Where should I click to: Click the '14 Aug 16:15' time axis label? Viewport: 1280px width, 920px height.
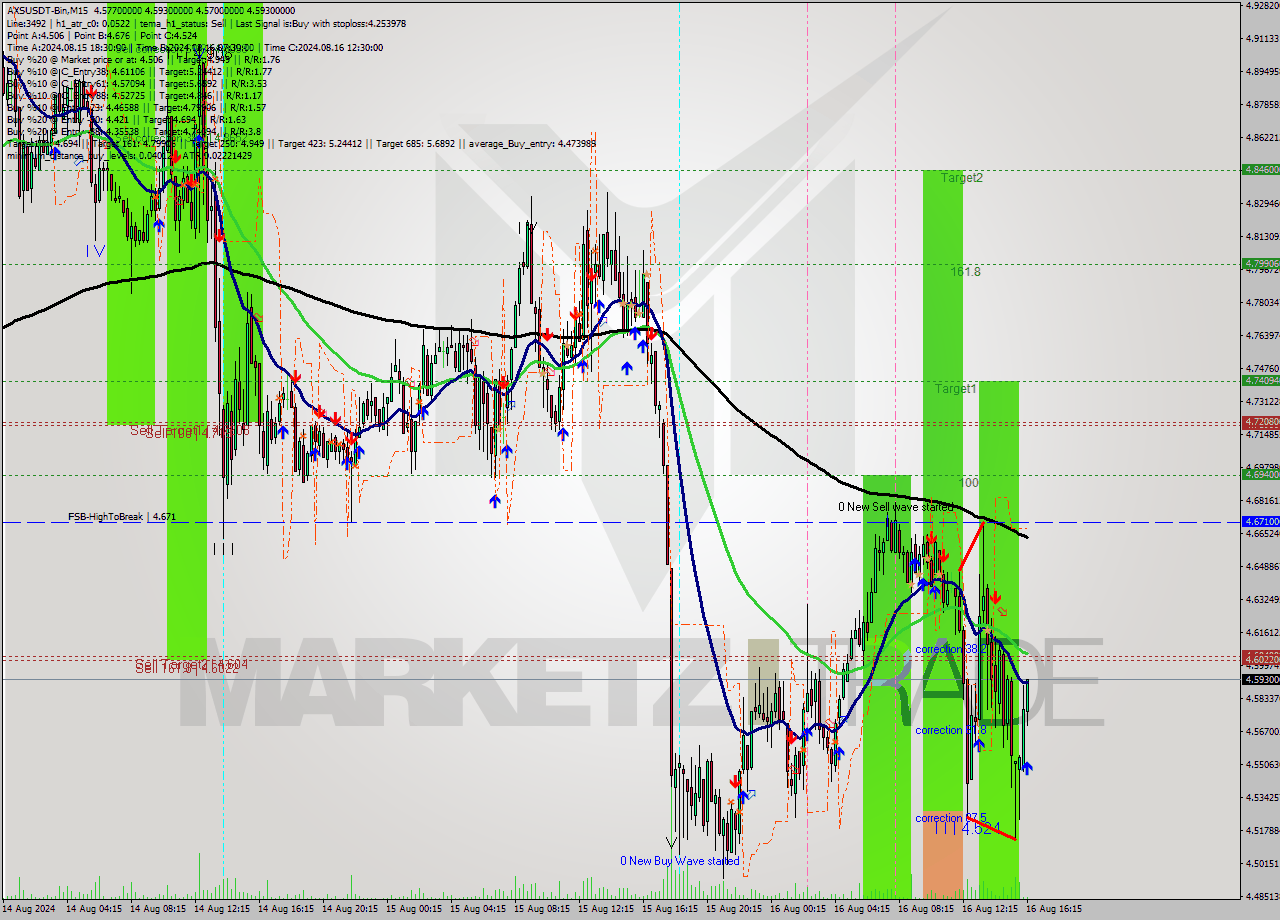(x=286, y=909)
